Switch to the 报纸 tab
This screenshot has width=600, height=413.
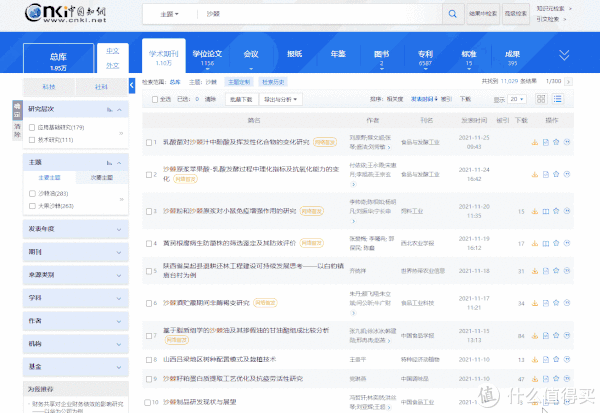(x=295, y=54)
